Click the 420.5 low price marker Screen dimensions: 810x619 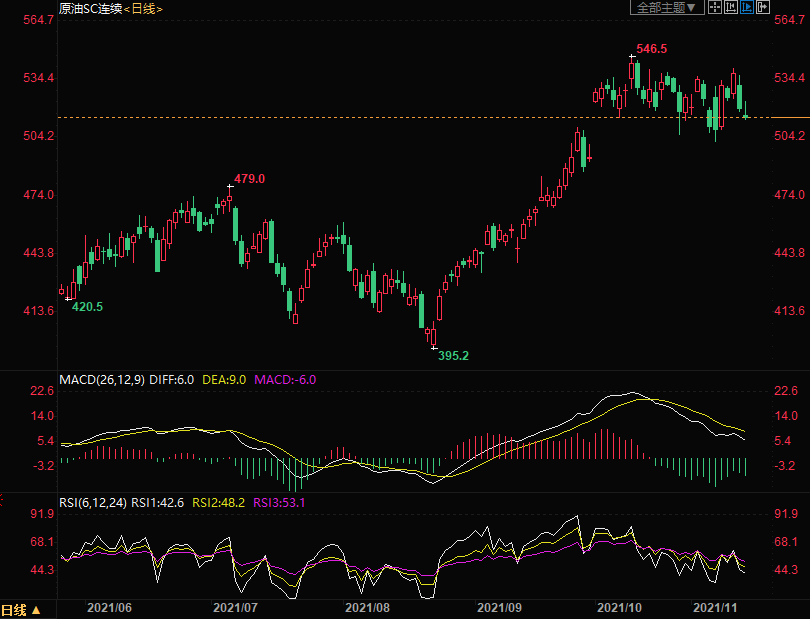[87, 306]
